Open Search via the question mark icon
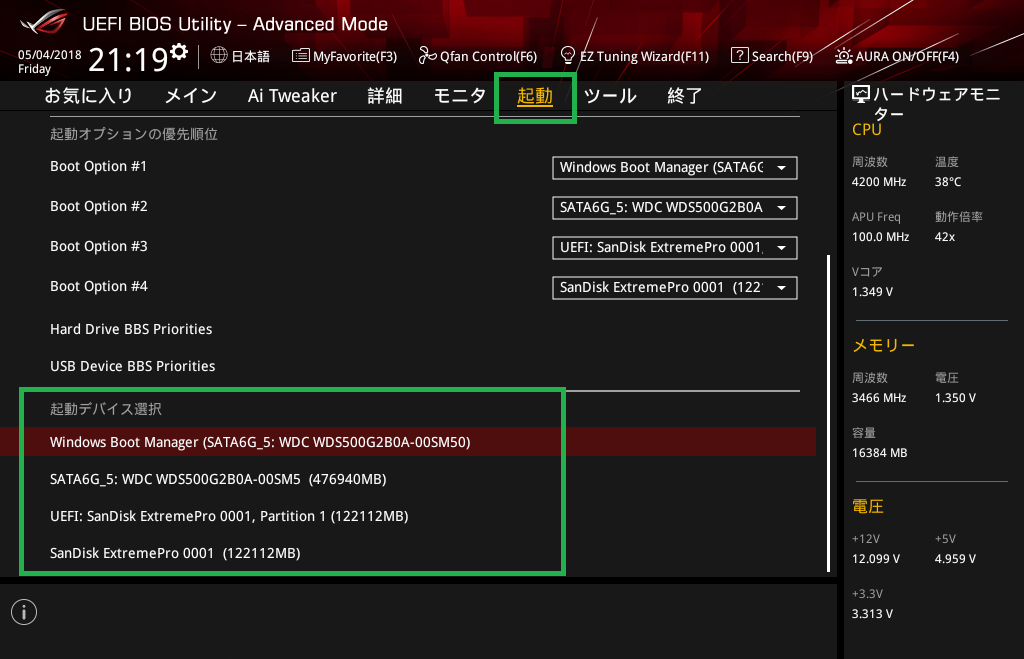This screenshot has width=1024, height=659. point(739,56)
